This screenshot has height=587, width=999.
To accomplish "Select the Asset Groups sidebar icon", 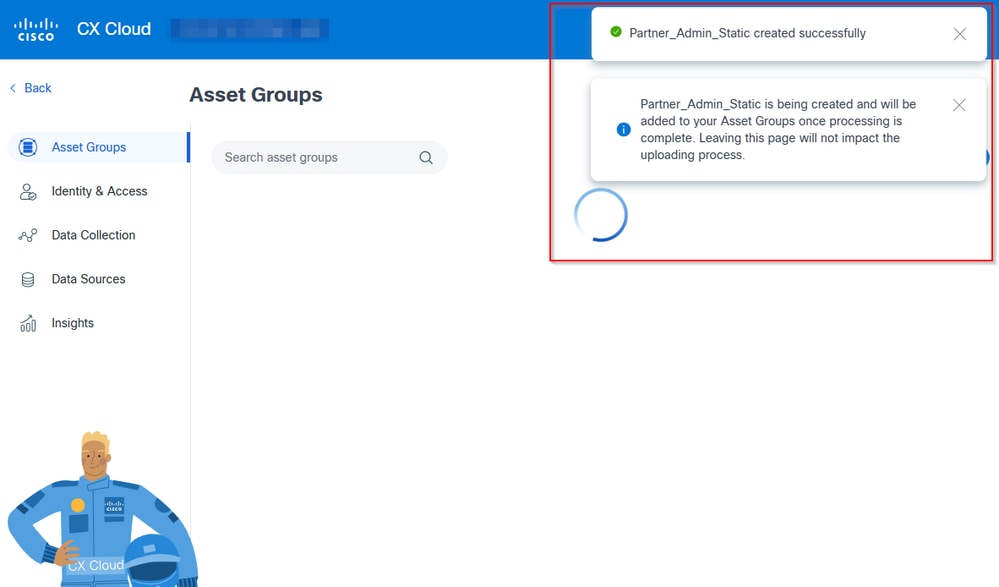I will coord(27,147).
